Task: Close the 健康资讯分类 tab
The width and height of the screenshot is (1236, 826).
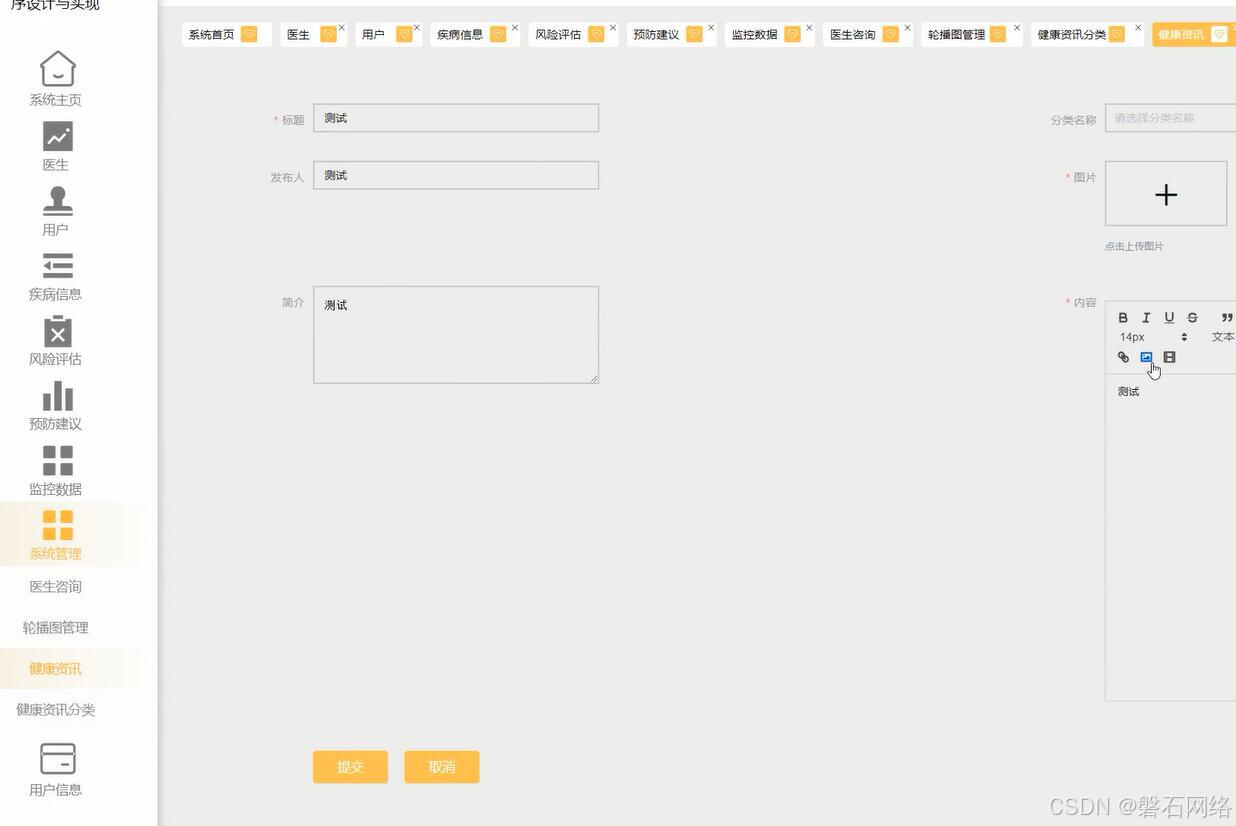Action: click(x=1138, y=28)
